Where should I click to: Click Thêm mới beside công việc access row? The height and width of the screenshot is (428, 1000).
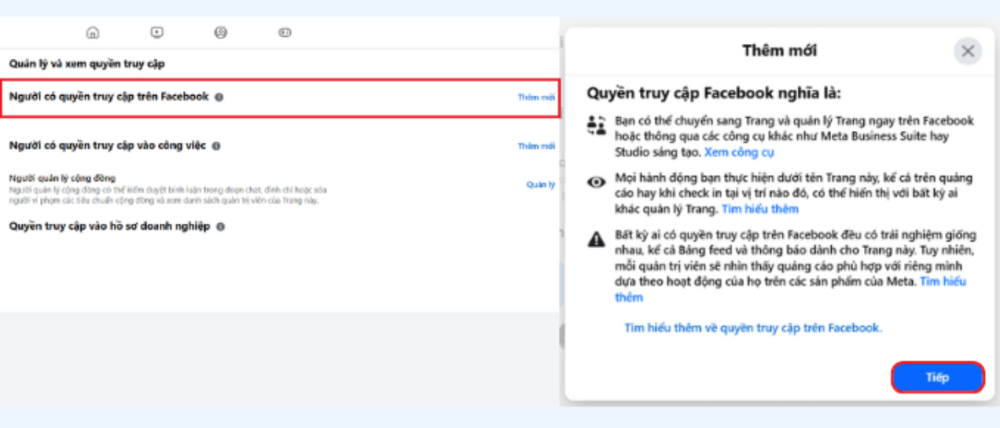click(536, 146)
